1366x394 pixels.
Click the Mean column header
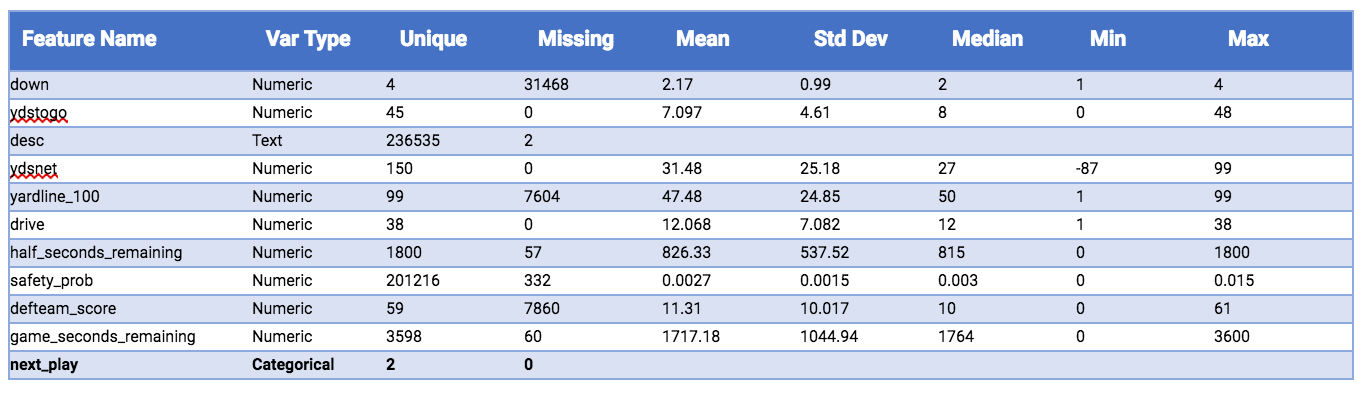703,39
